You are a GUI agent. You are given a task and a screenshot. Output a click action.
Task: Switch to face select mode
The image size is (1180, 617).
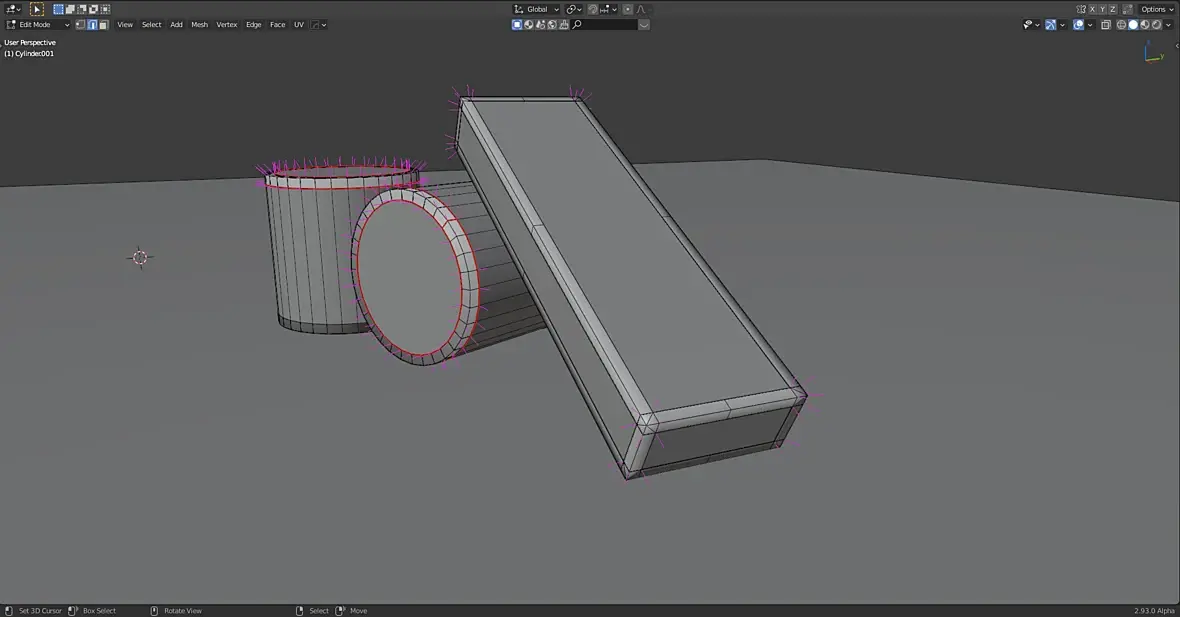[x=103, y=25]
